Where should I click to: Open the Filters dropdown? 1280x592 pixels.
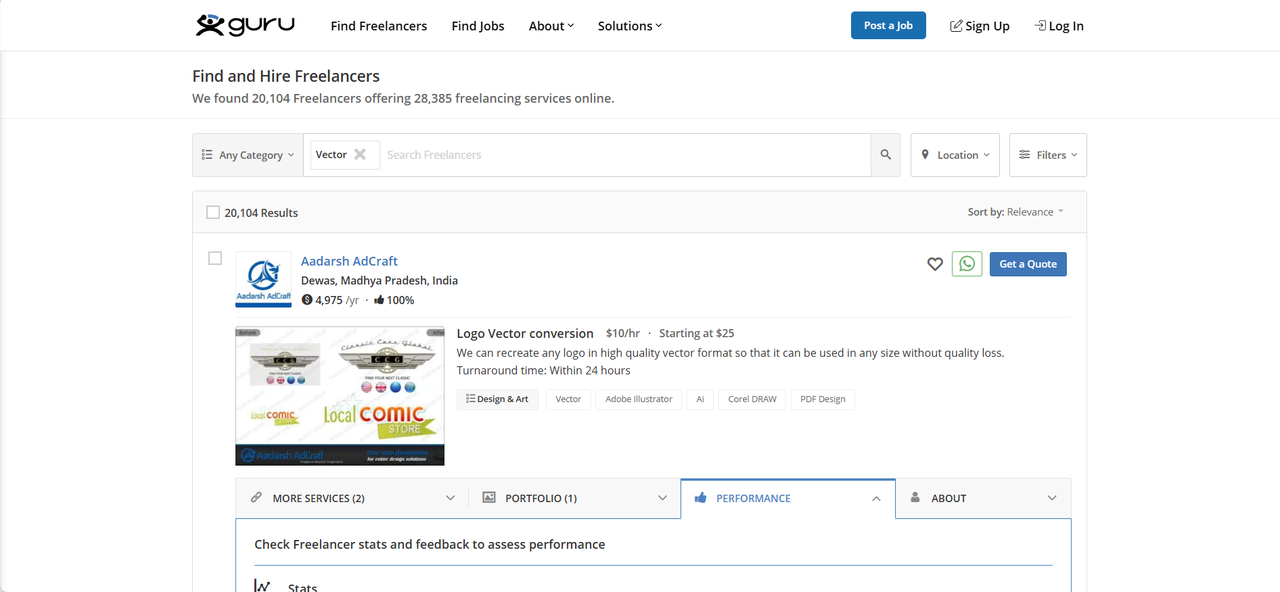point(1048,155)
